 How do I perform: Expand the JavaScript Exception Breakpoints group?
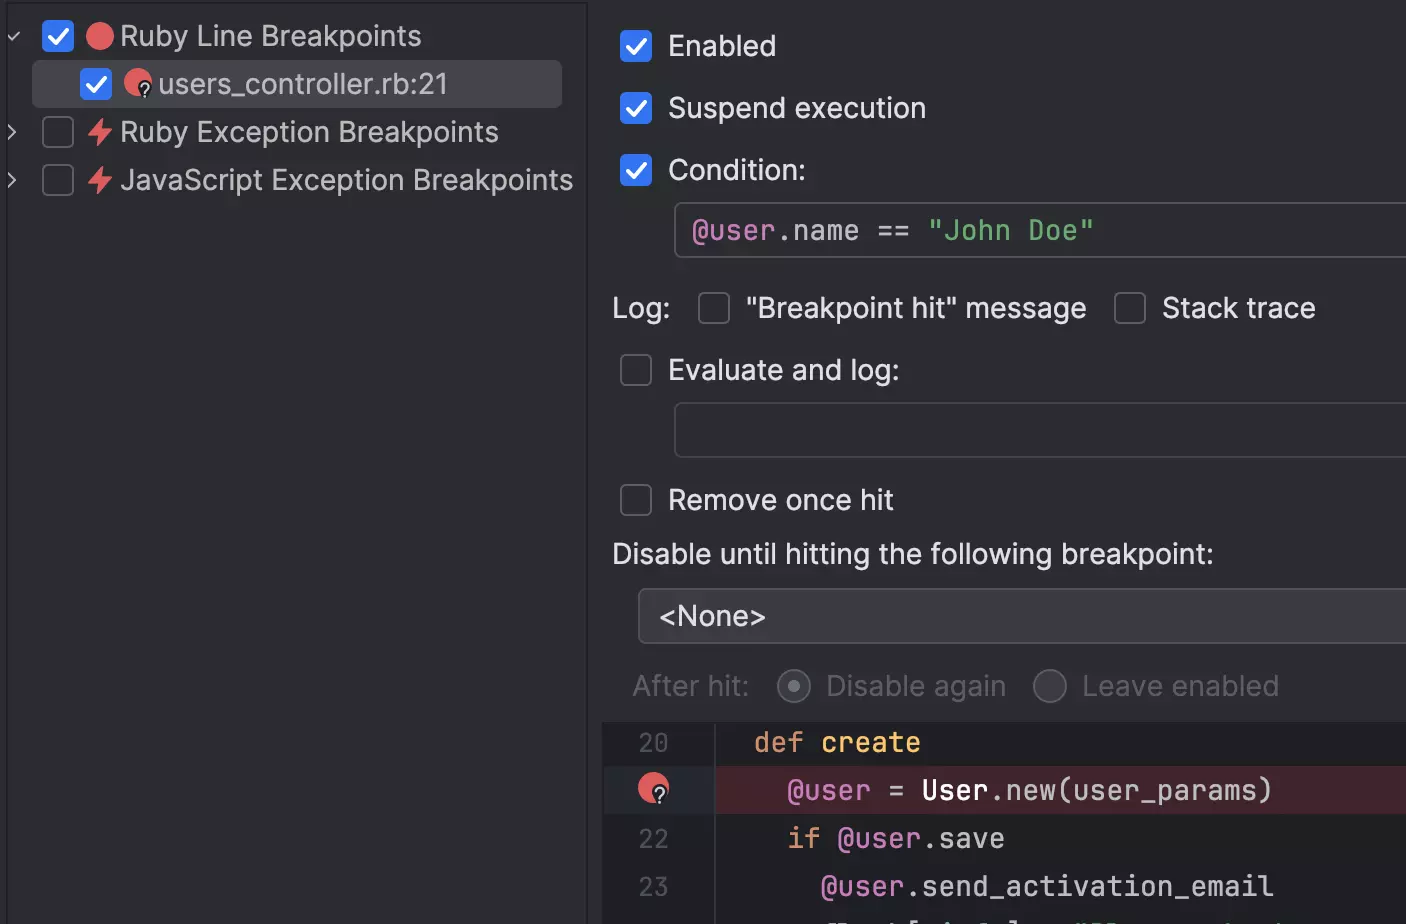tap(12, 180)
